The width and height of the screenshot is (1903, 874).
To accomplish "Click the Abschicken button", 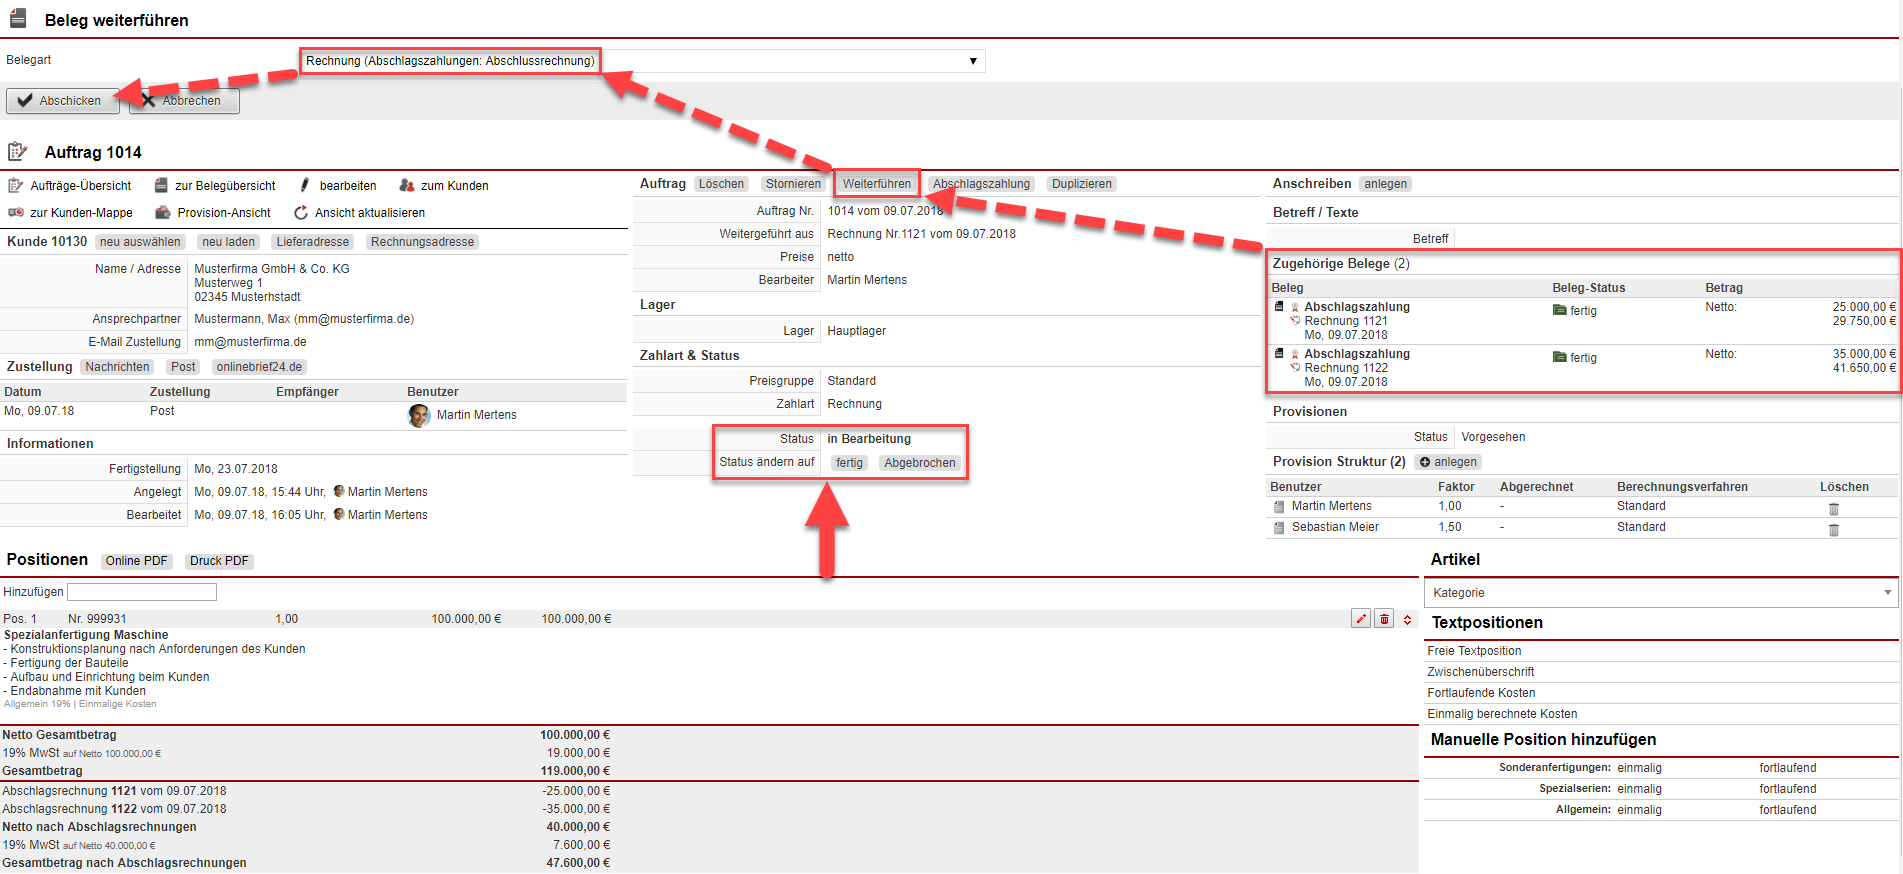I will coord(62,100).
